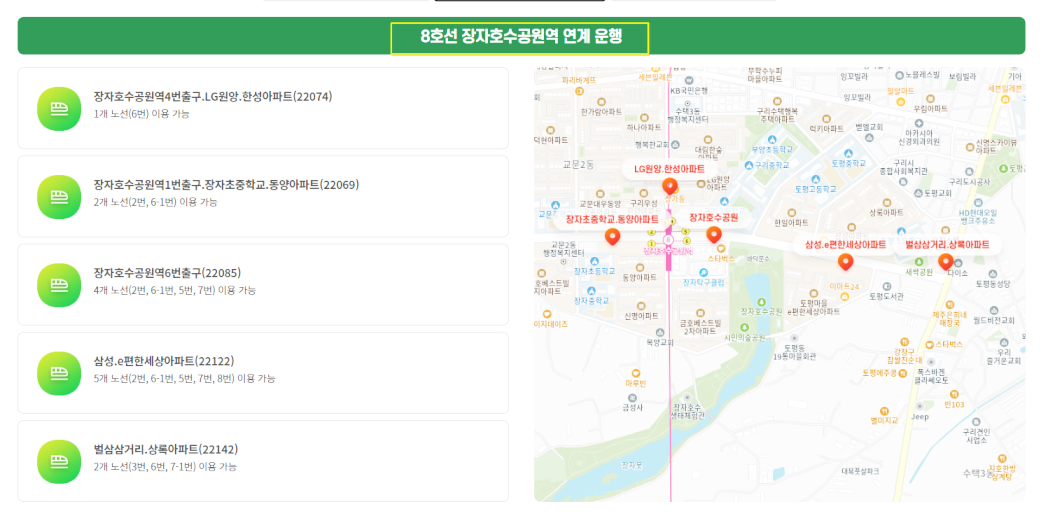Open stop 장자호수공원역4번출구.LG원앙.한성아파트(22074)

(263, 108)
